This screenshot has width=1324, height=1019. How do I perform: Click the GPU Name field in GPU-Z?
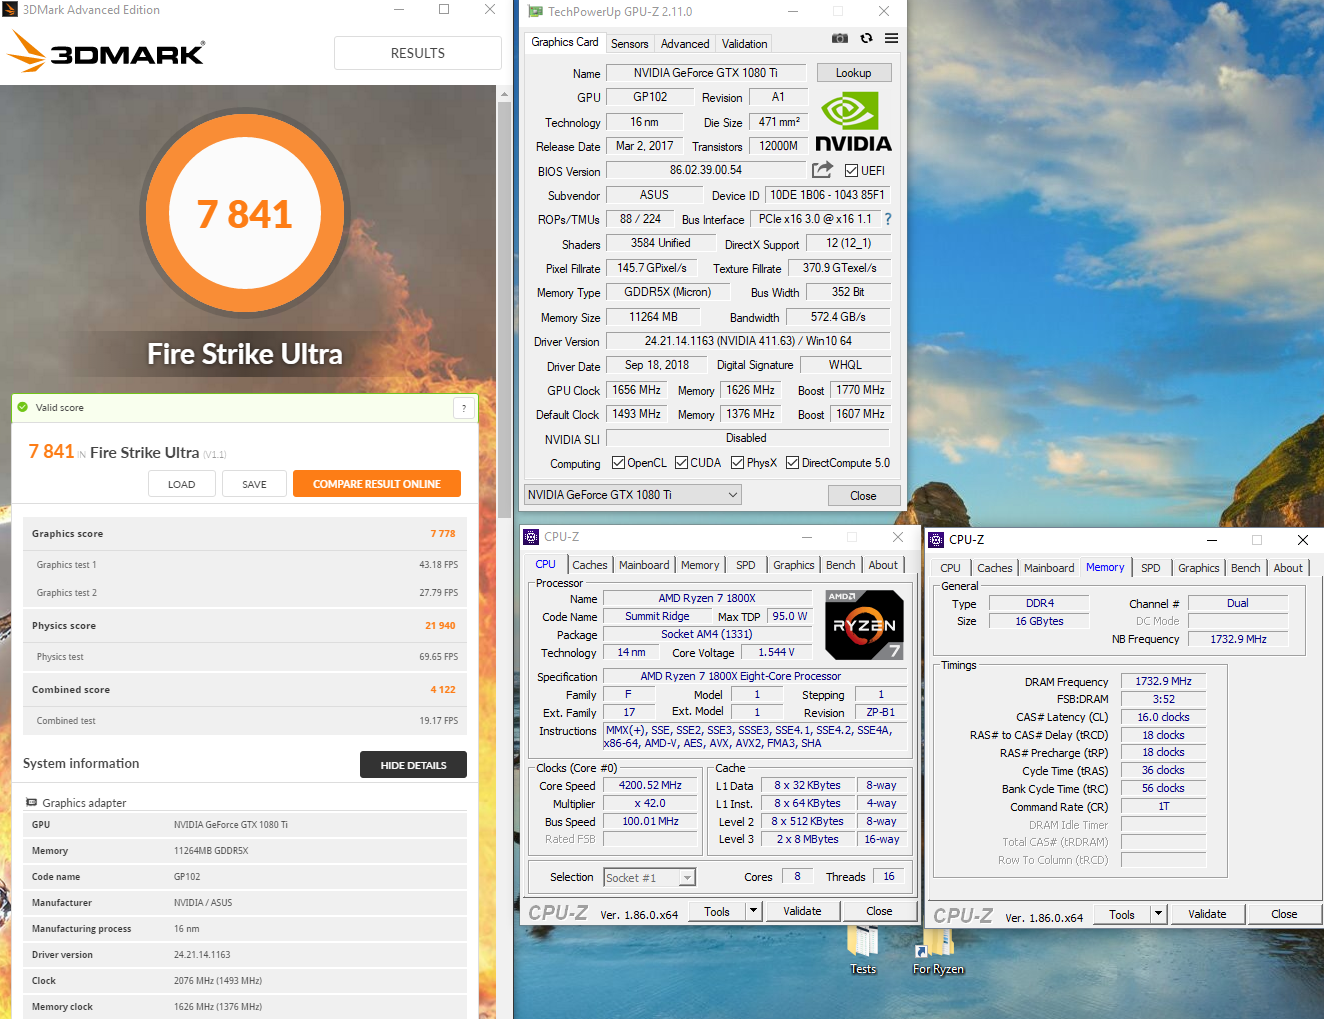point(706,73)
